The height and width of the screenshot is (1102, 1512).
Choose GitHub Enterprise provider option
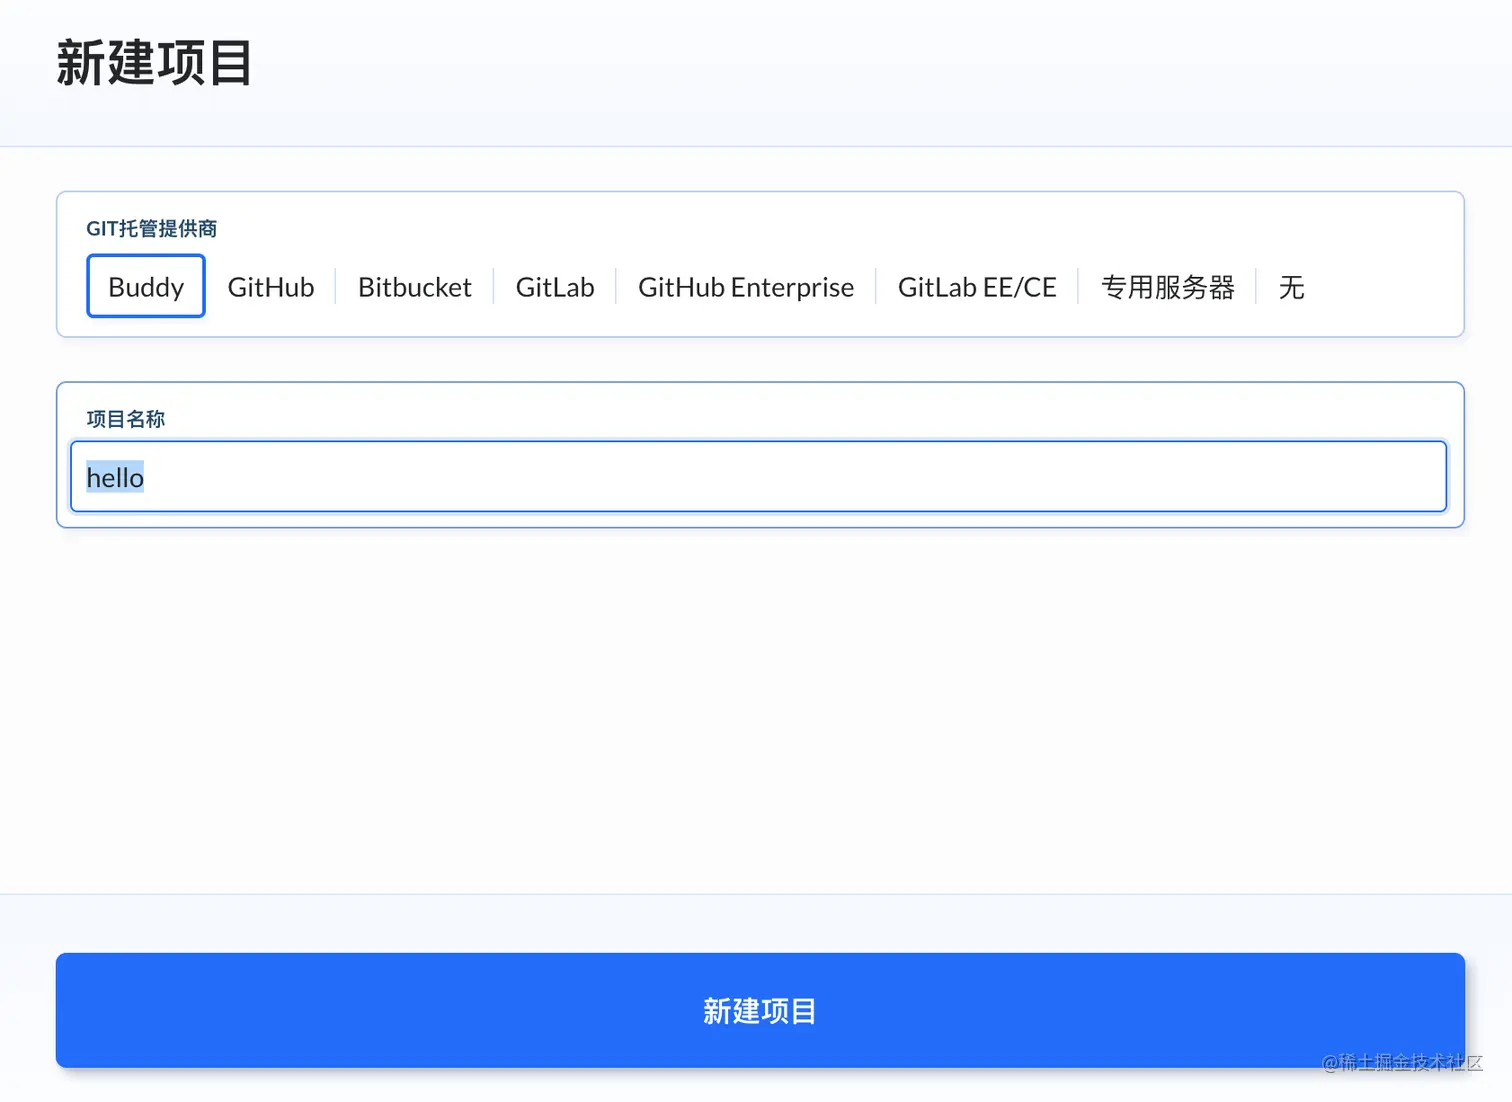(x=746, y=287)
